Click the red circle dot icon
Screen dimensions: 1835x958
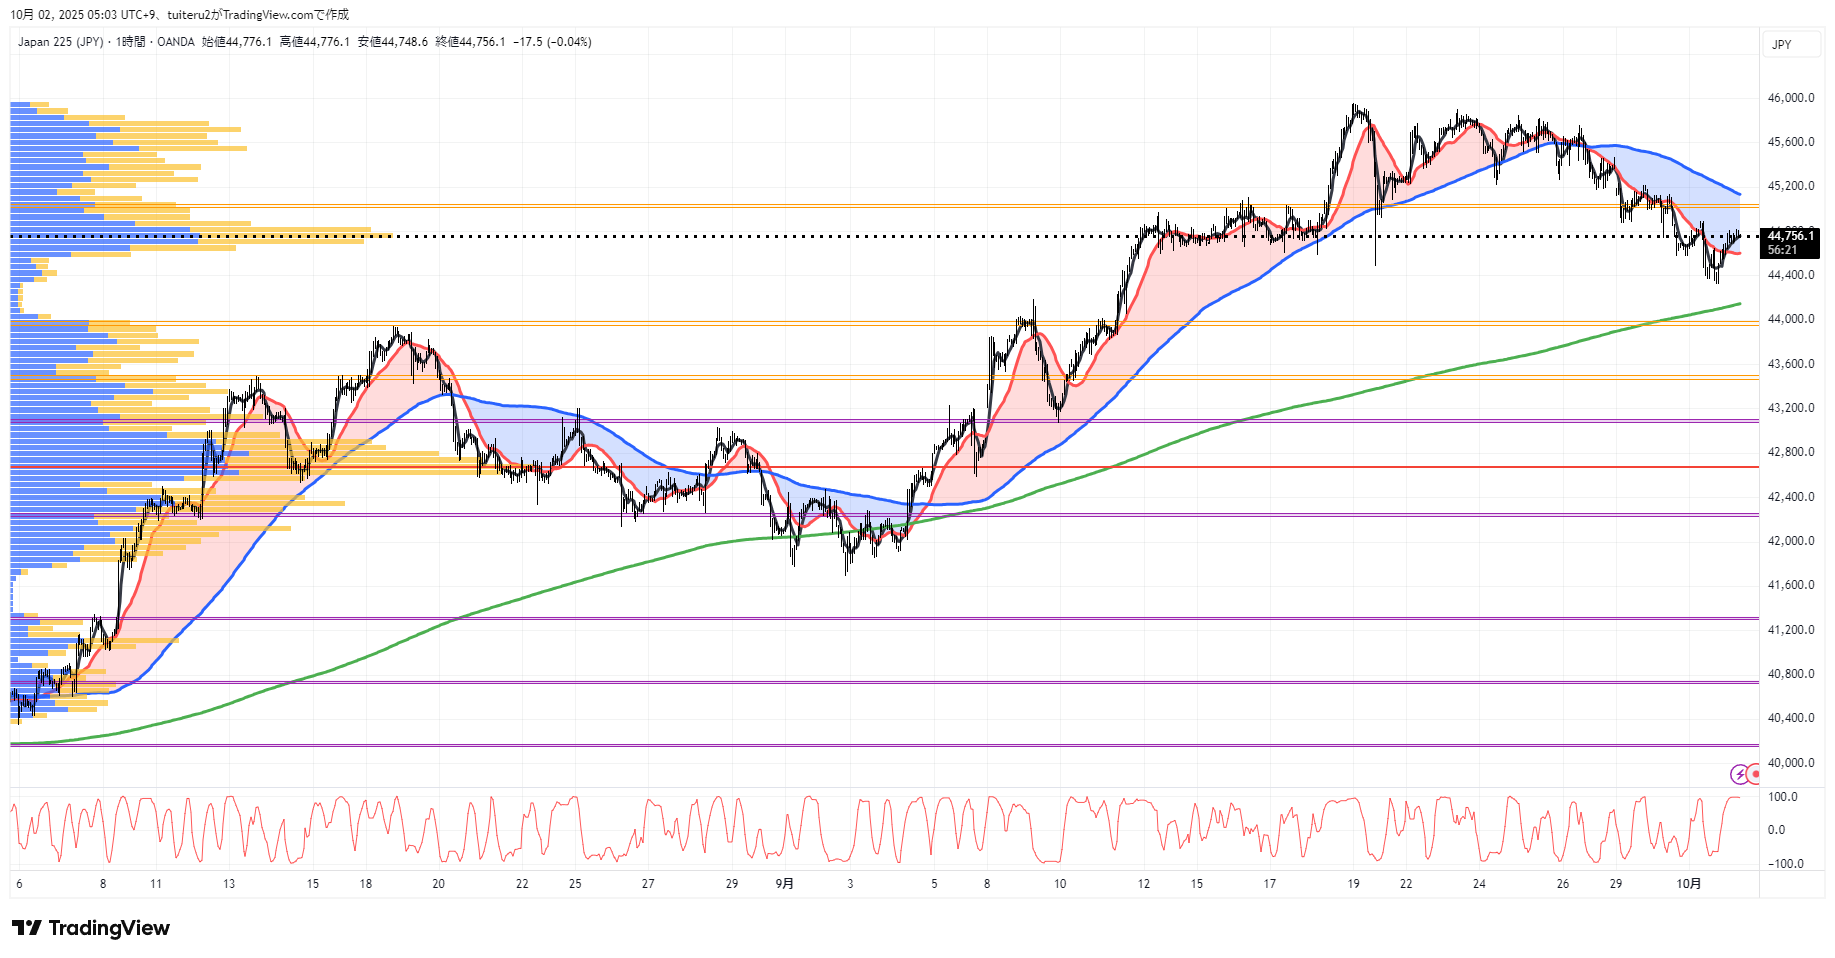tap(1754, 774)
